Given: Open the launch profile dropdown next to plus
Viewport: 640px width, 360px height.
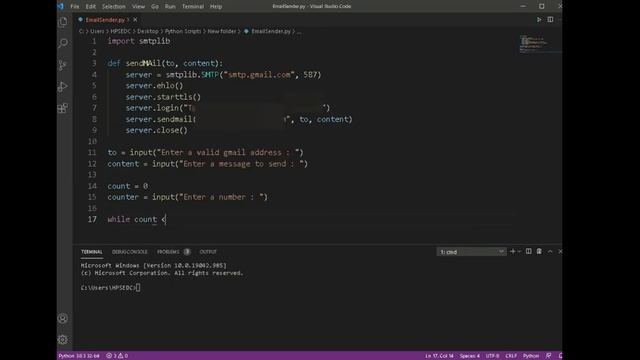Looking at the screenshot, I should click(519, 251).
